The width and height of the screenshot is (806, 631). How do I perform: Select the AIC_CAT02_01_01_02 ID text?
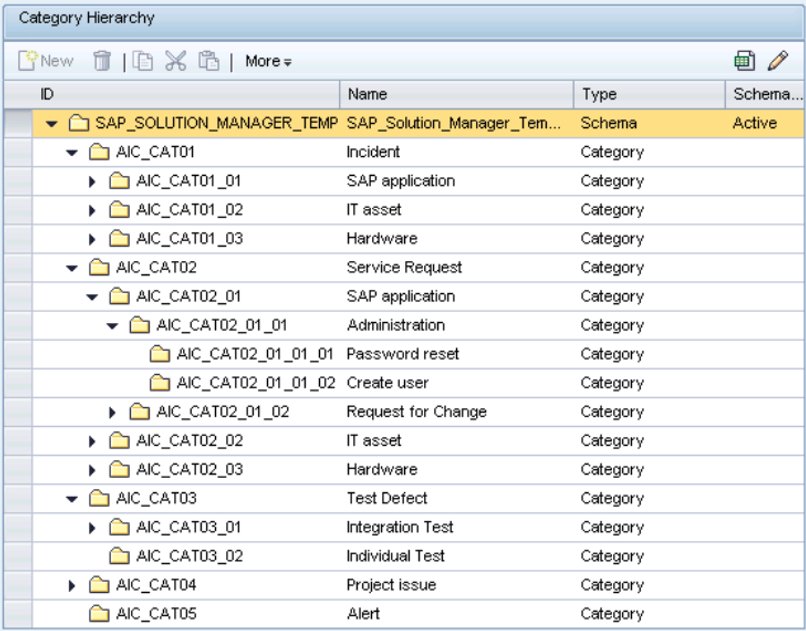pos(256,383)
